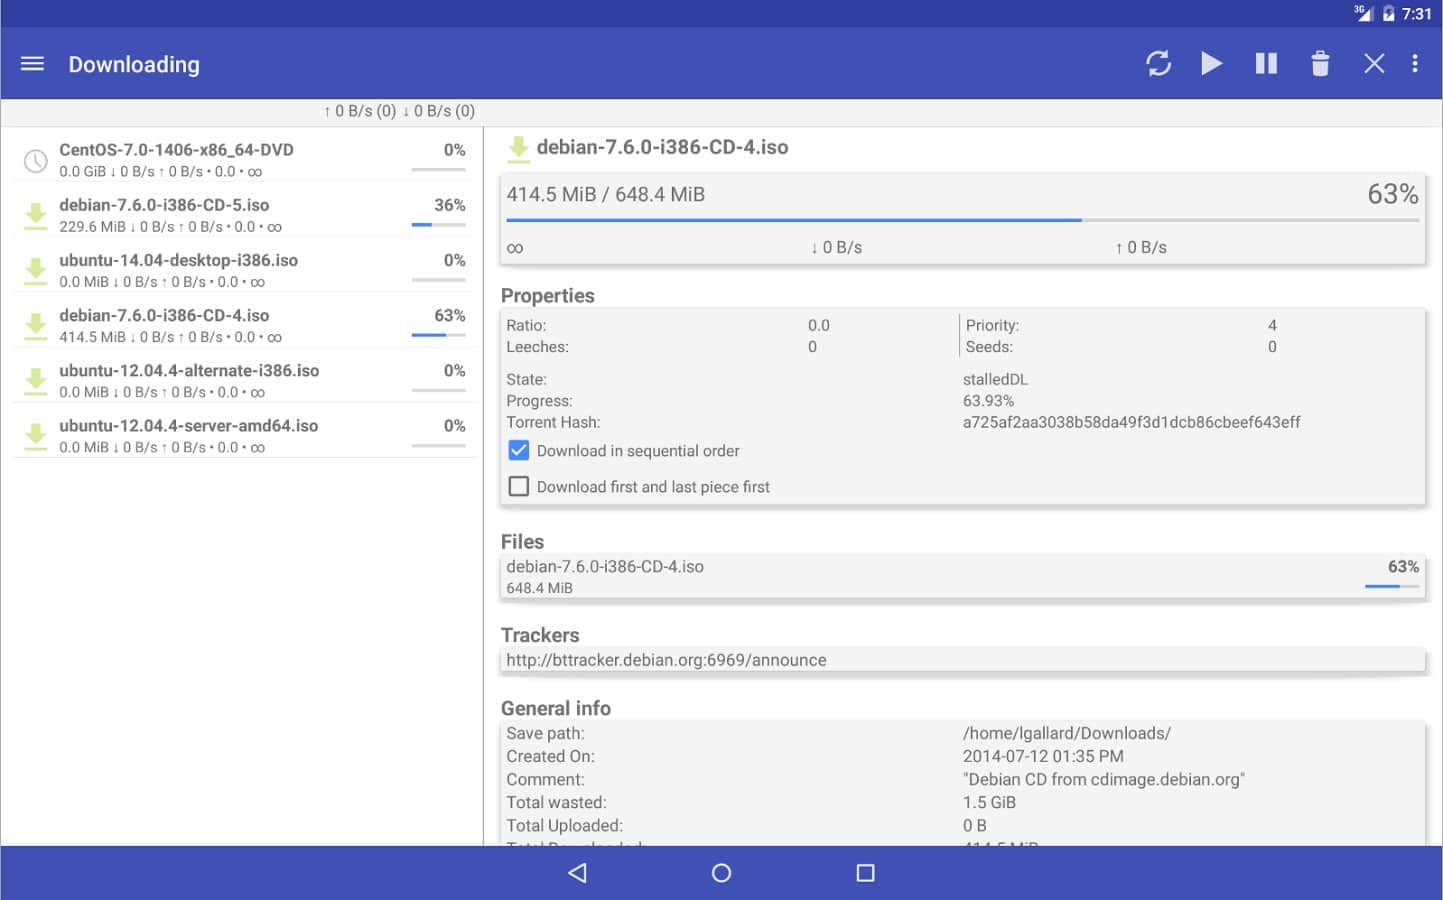Open the hamburger navigation menu
This screenshot has width=1443, height=900.
point(32,64)
